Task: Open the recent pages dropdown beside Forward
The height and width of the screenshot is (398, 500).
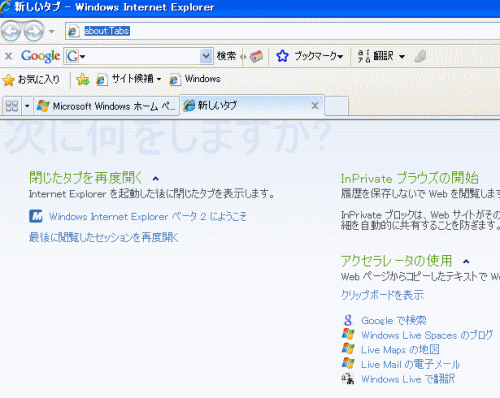Action: (x=51, y=32)
